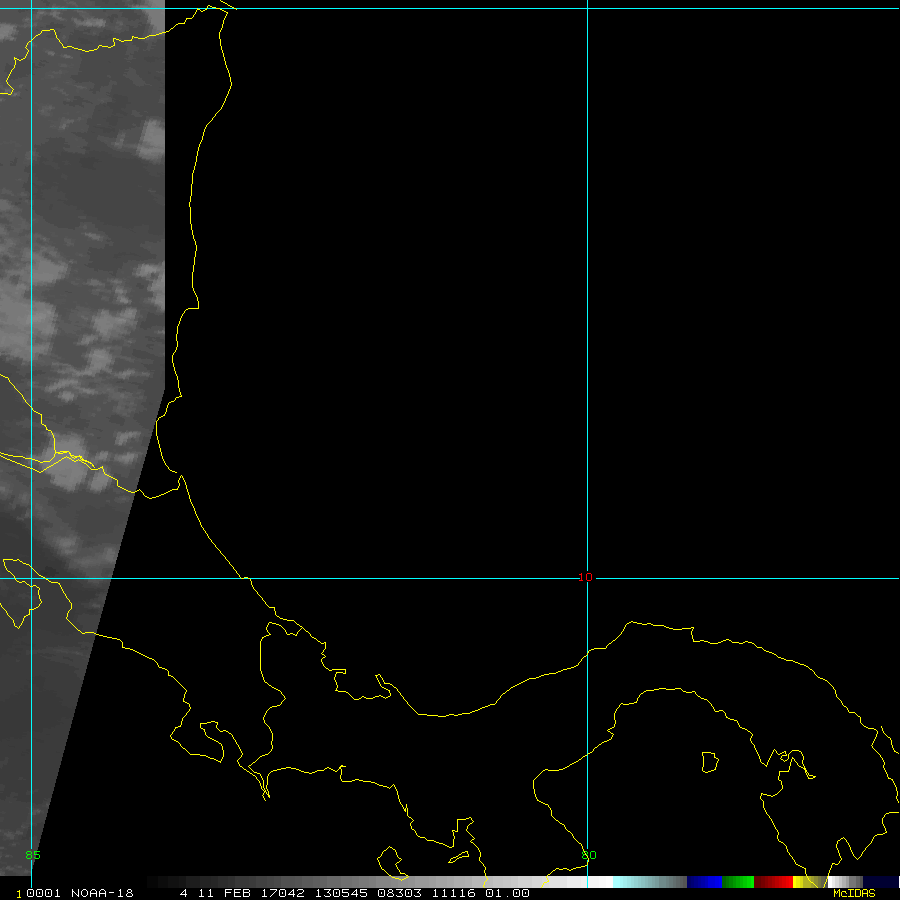This screenshot has width=900, height=900.
Task: Click the green segment of the color bar
Action: tap(737, 882)
